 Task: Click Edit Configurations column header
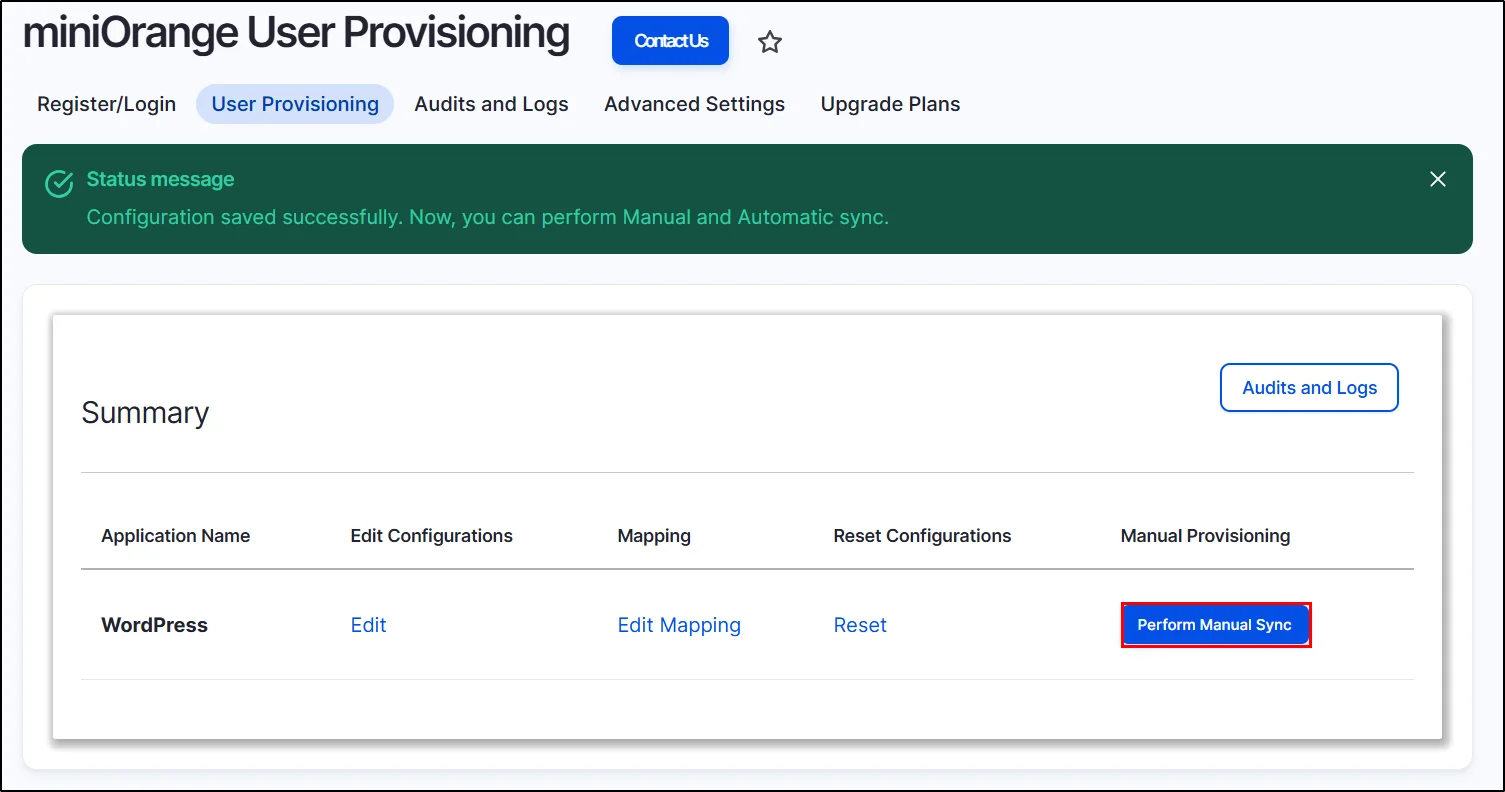tap(431, 536)
